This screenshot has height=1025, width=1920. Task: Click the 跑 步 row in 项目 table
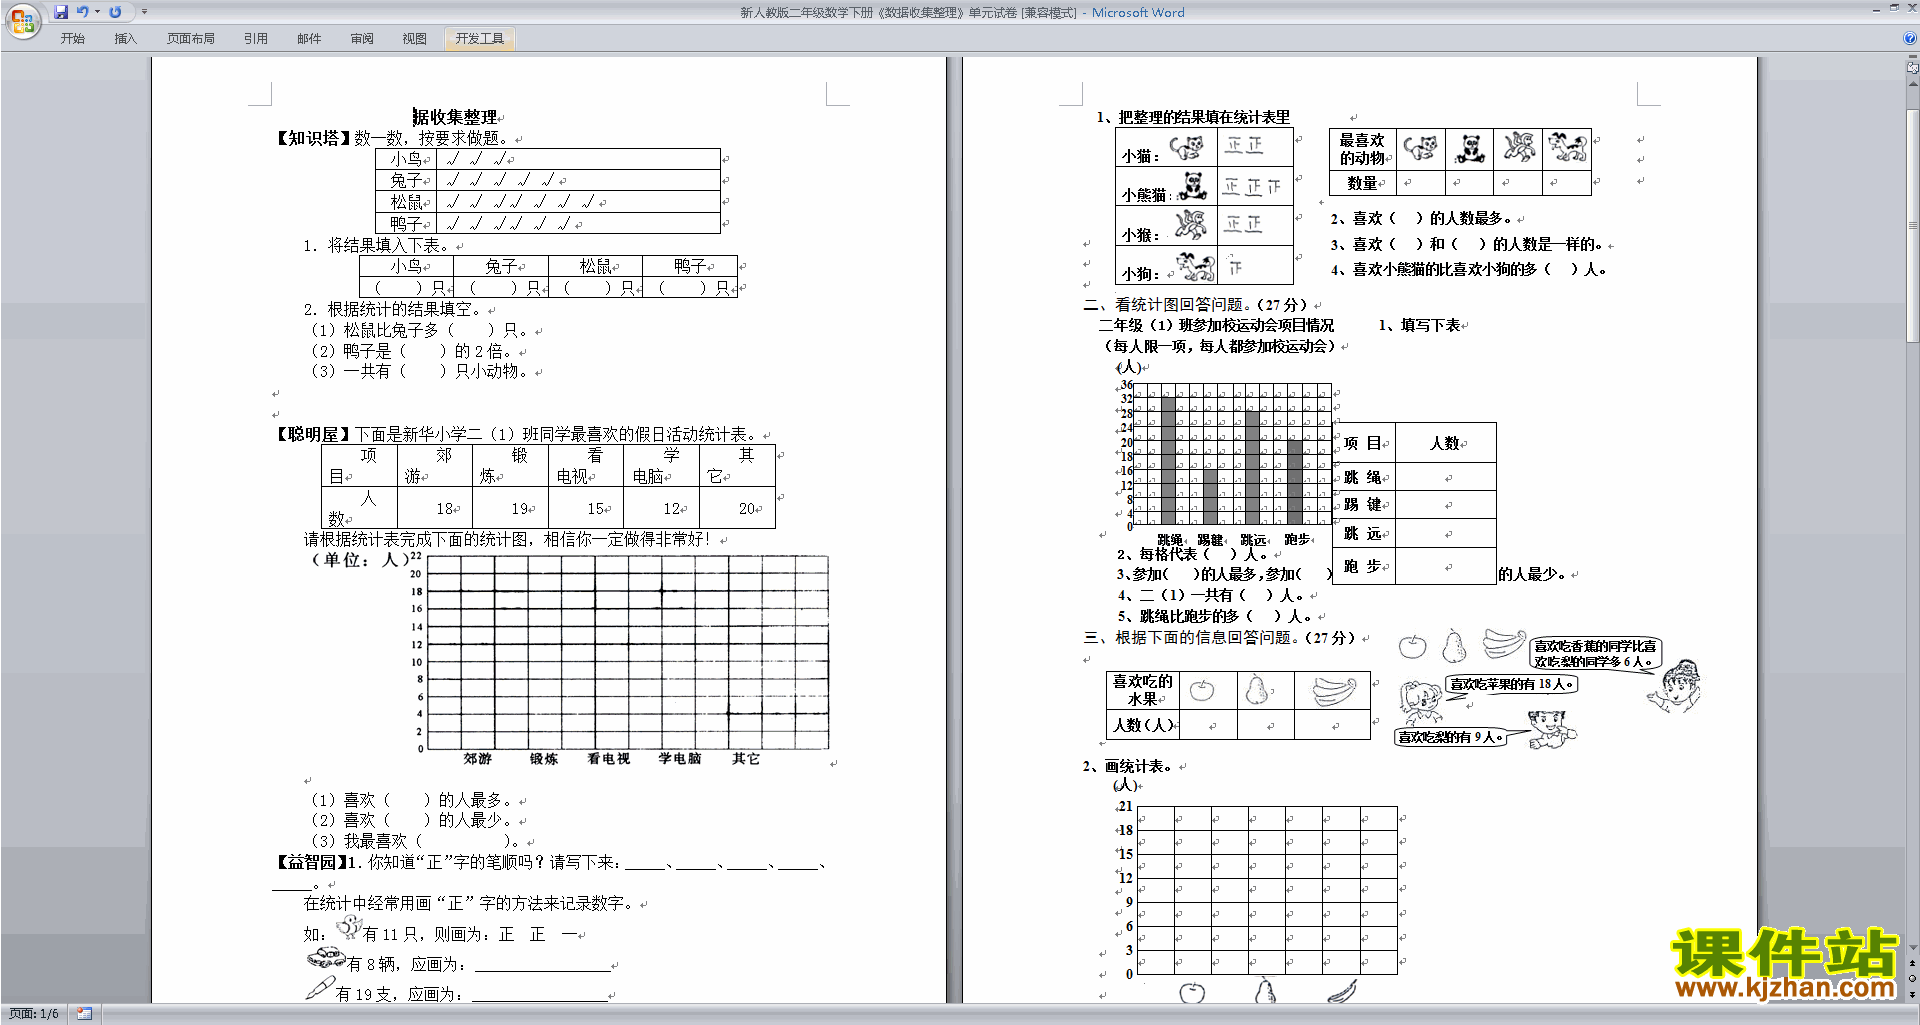[x=1415, y=566]
